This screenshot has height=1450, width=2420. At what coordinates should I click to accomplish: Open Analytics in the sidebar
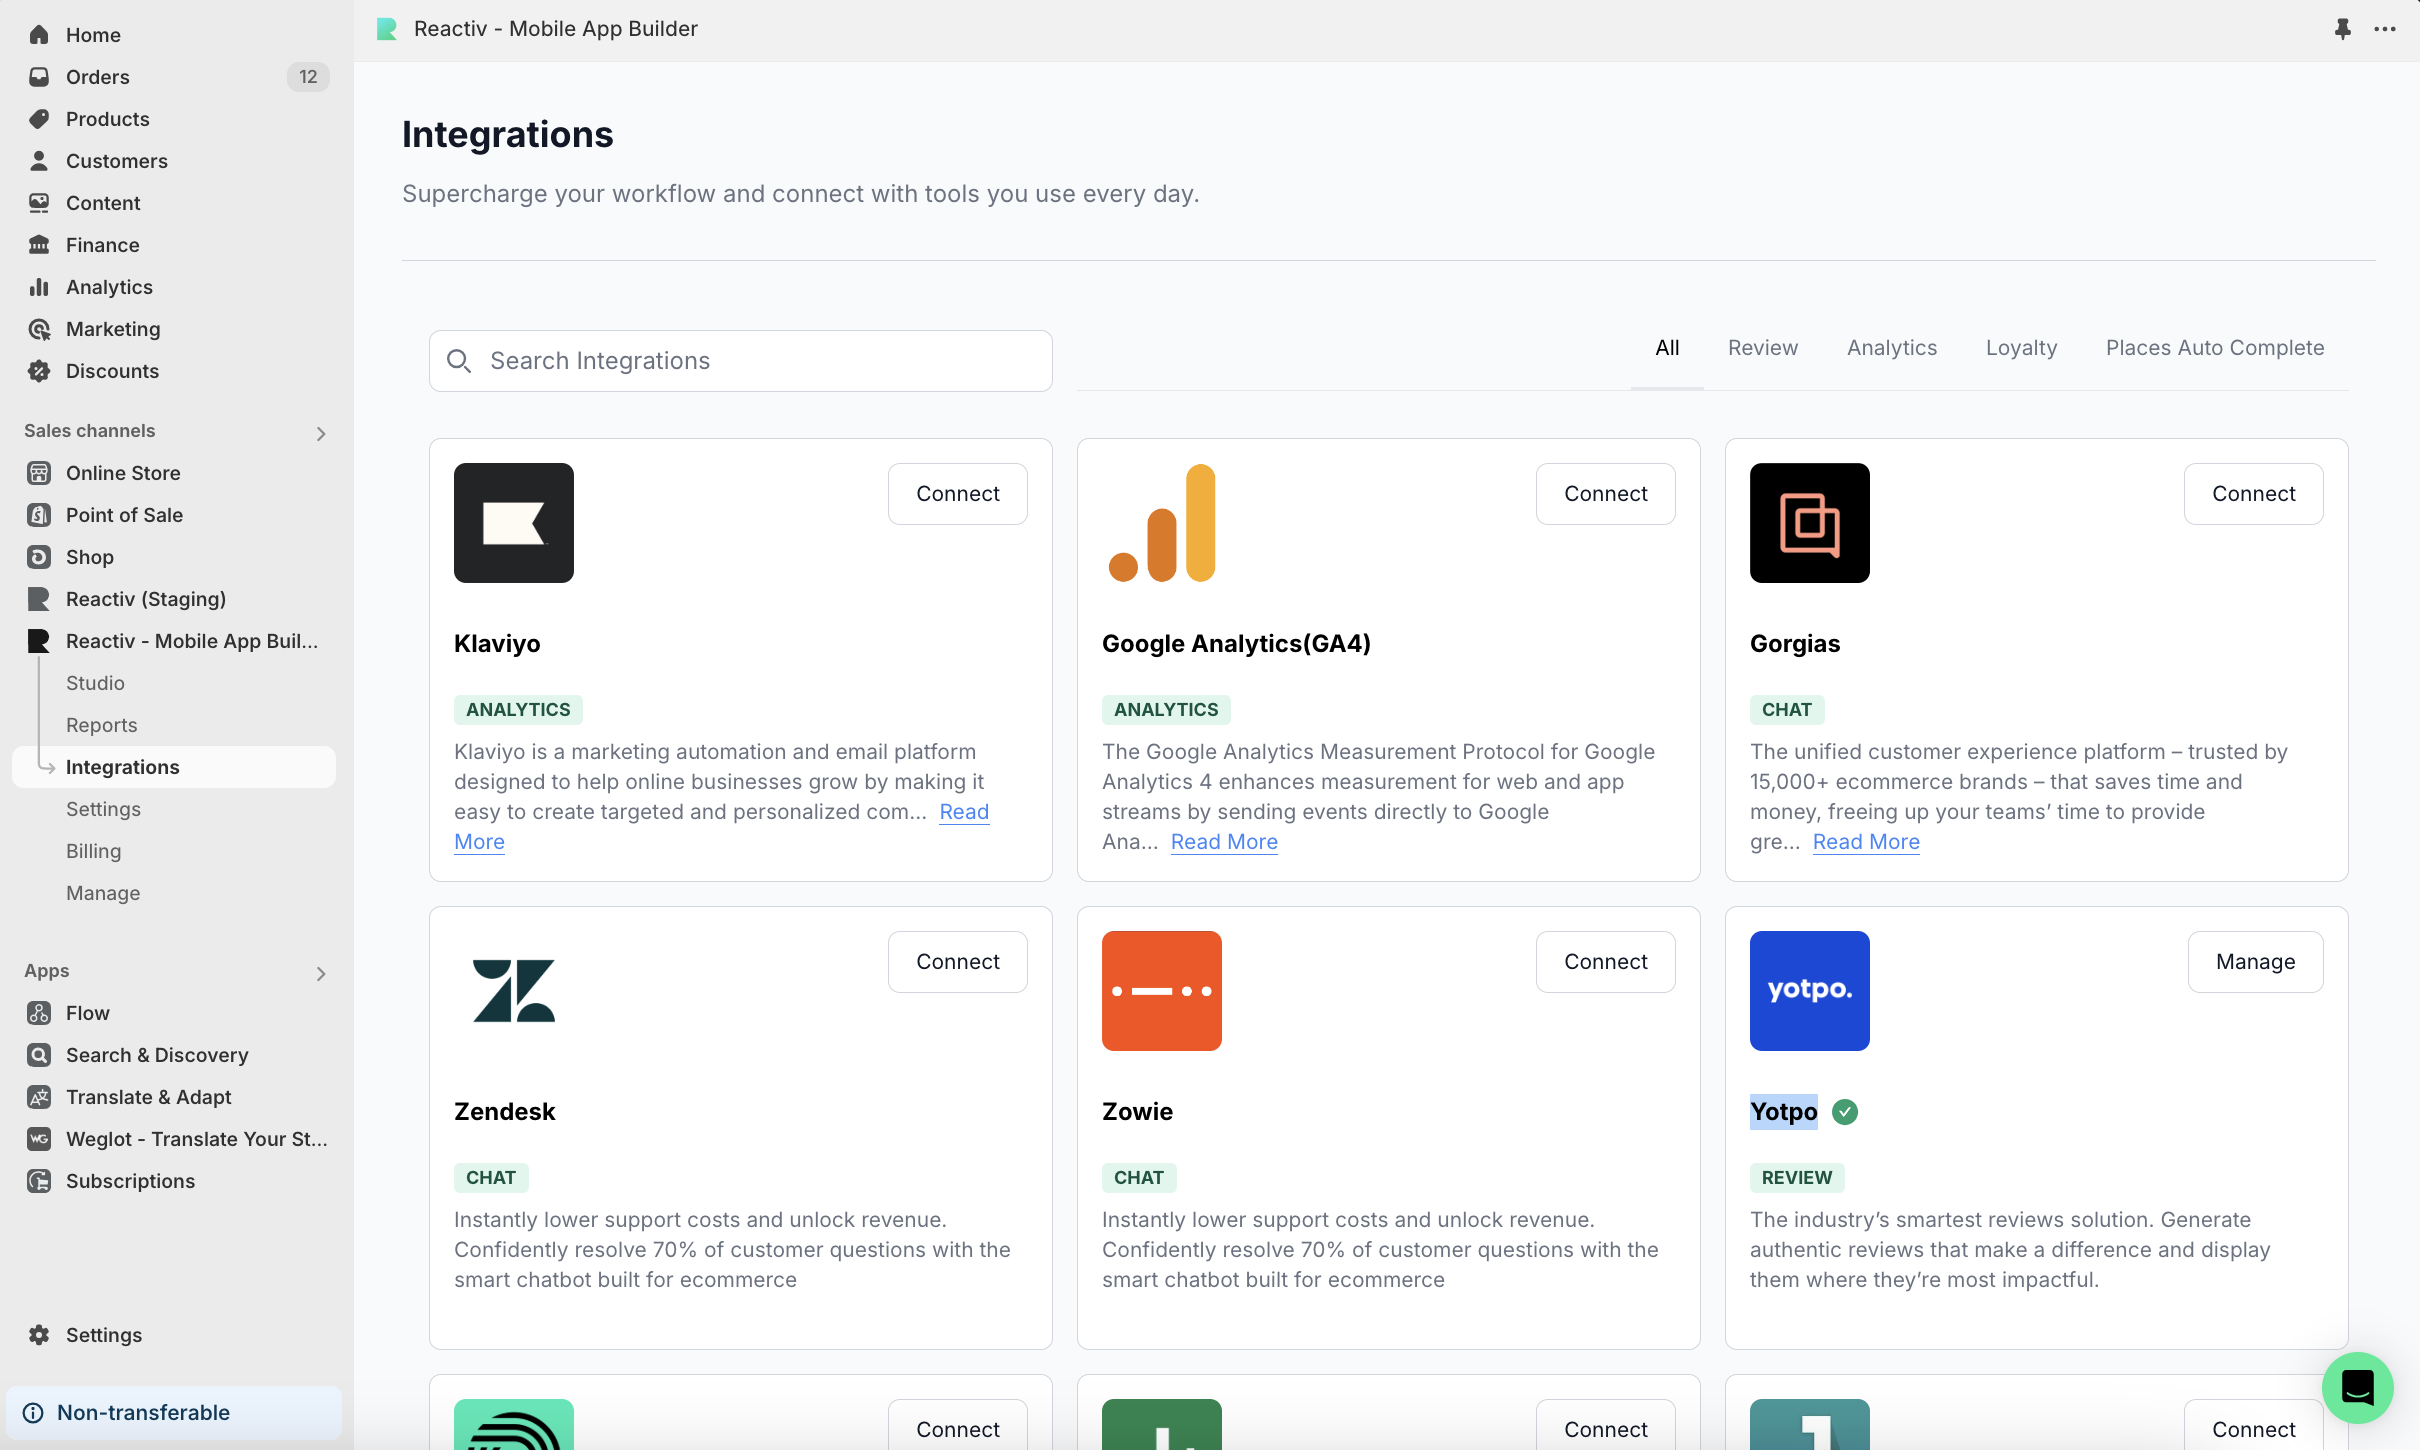click(x=109, y=287)
